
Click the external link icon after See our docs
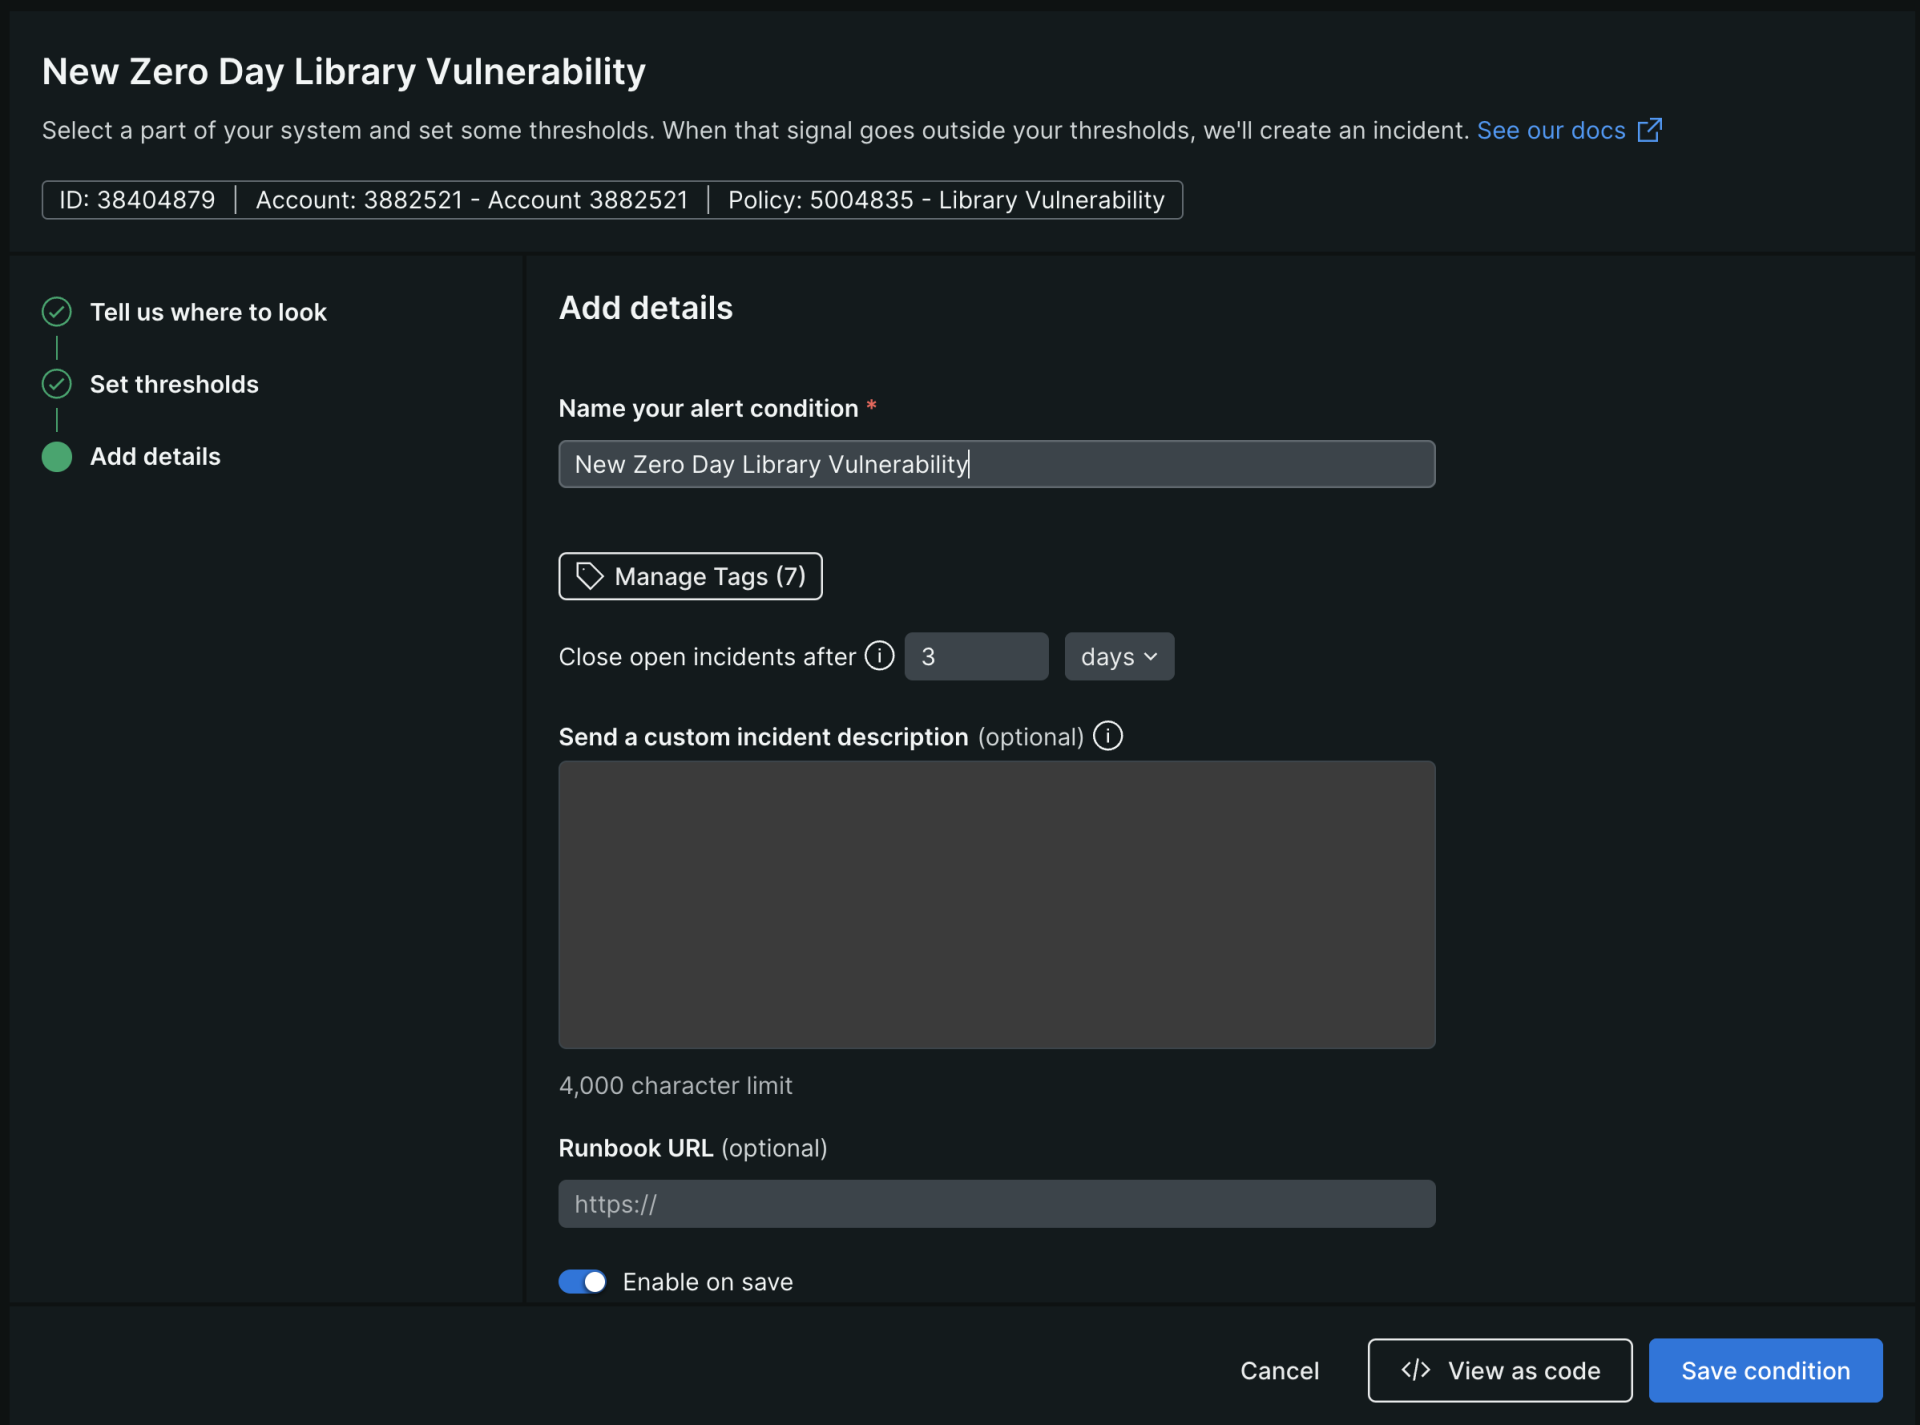tap(1650, 130)
